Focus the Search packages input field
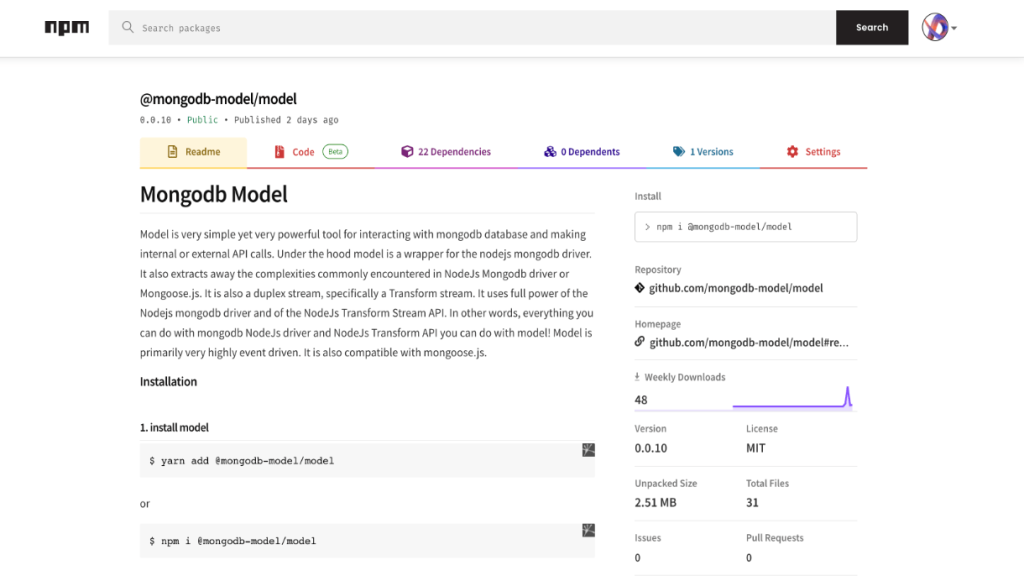 pos(480,28)
